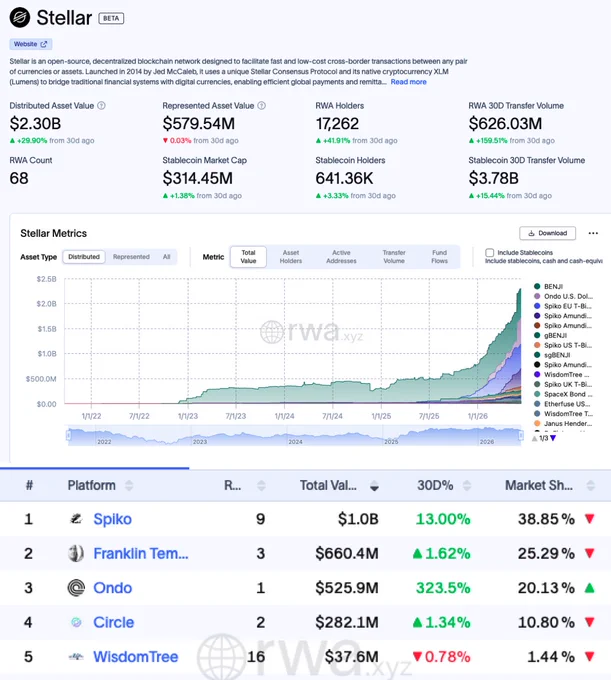
Task: Click Circle market share 10.80%
Action: pos(546,622)
